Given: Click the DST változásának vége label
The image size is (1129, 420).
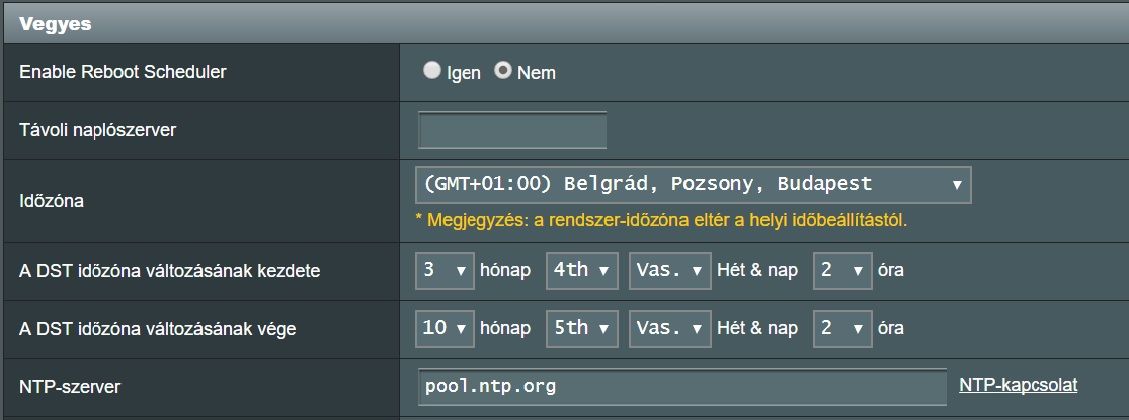Looking at the screenshot, I should point(158,328).
